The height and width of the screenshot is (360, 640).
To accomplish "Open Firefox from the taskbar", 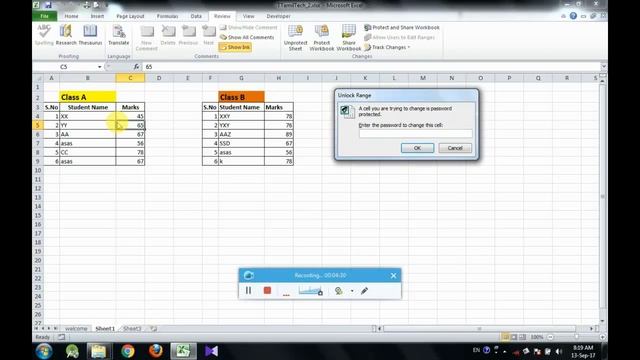I will [x=156, y=351].
